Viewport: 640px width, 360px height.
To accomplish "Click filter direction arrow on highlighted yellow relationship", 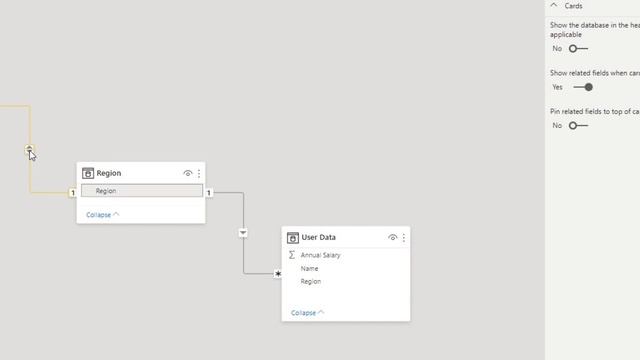I will pyautogui.click(x=29, y=149).
